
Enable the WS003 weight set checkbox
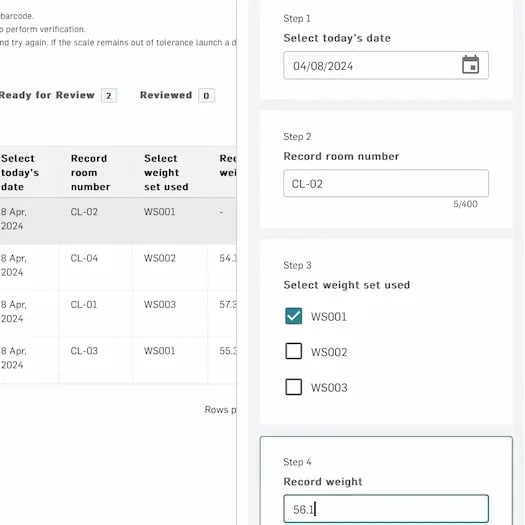(x=293, y=387)
